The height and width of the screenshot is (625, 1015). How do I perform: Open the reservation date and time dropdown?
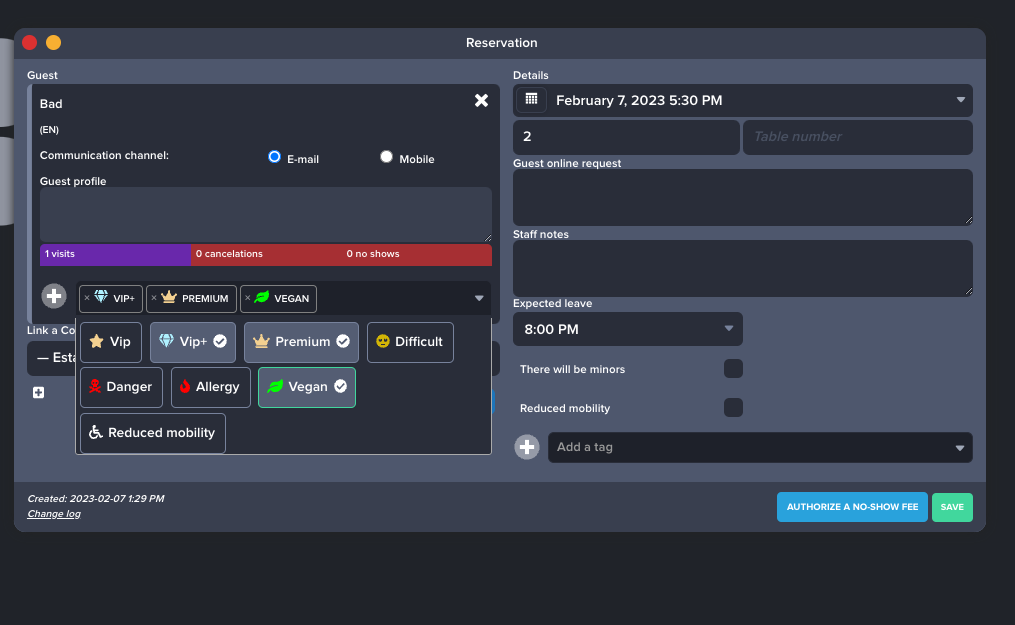pos(960,100)
